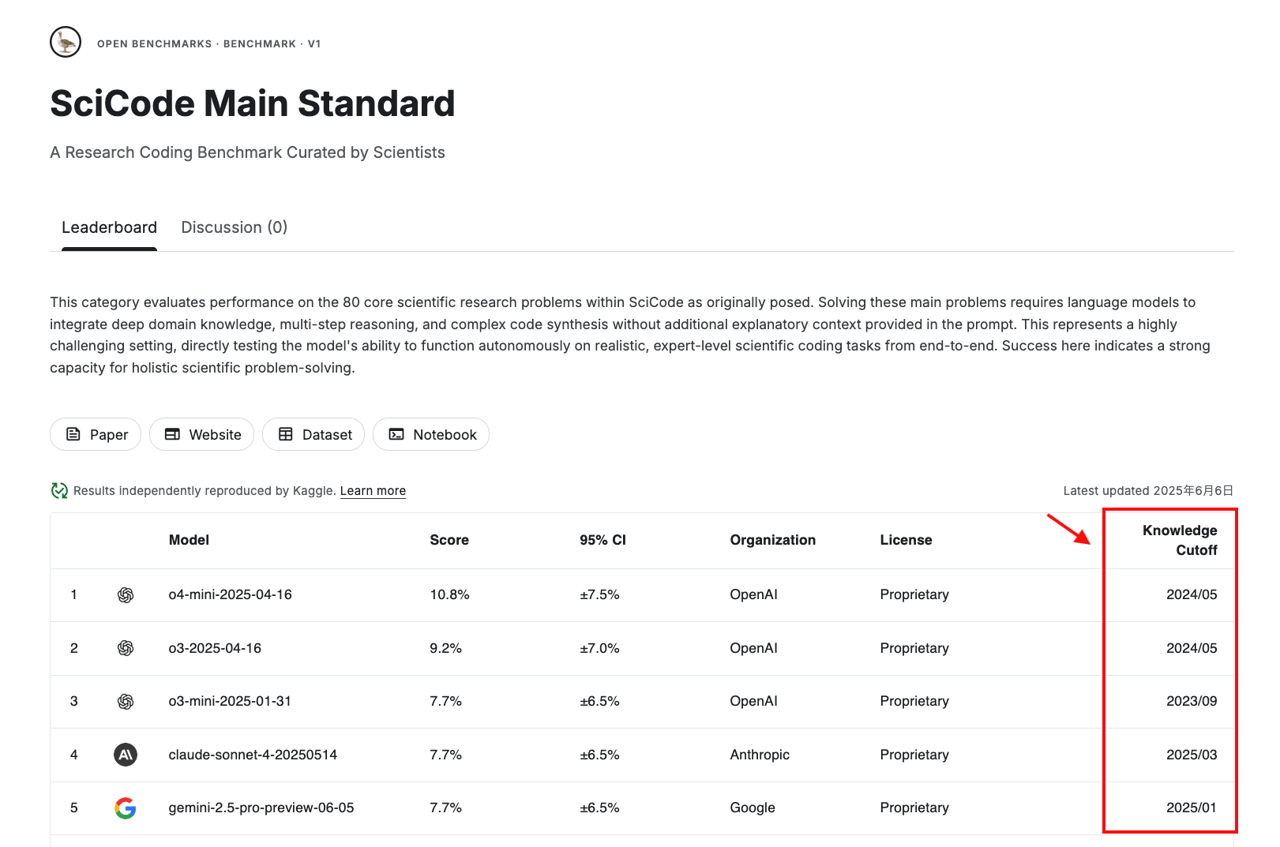This screenshot has width=1280, height=847.
Task: Select the o4-mini-2025-04-16 model name
Action: [230, 595]
